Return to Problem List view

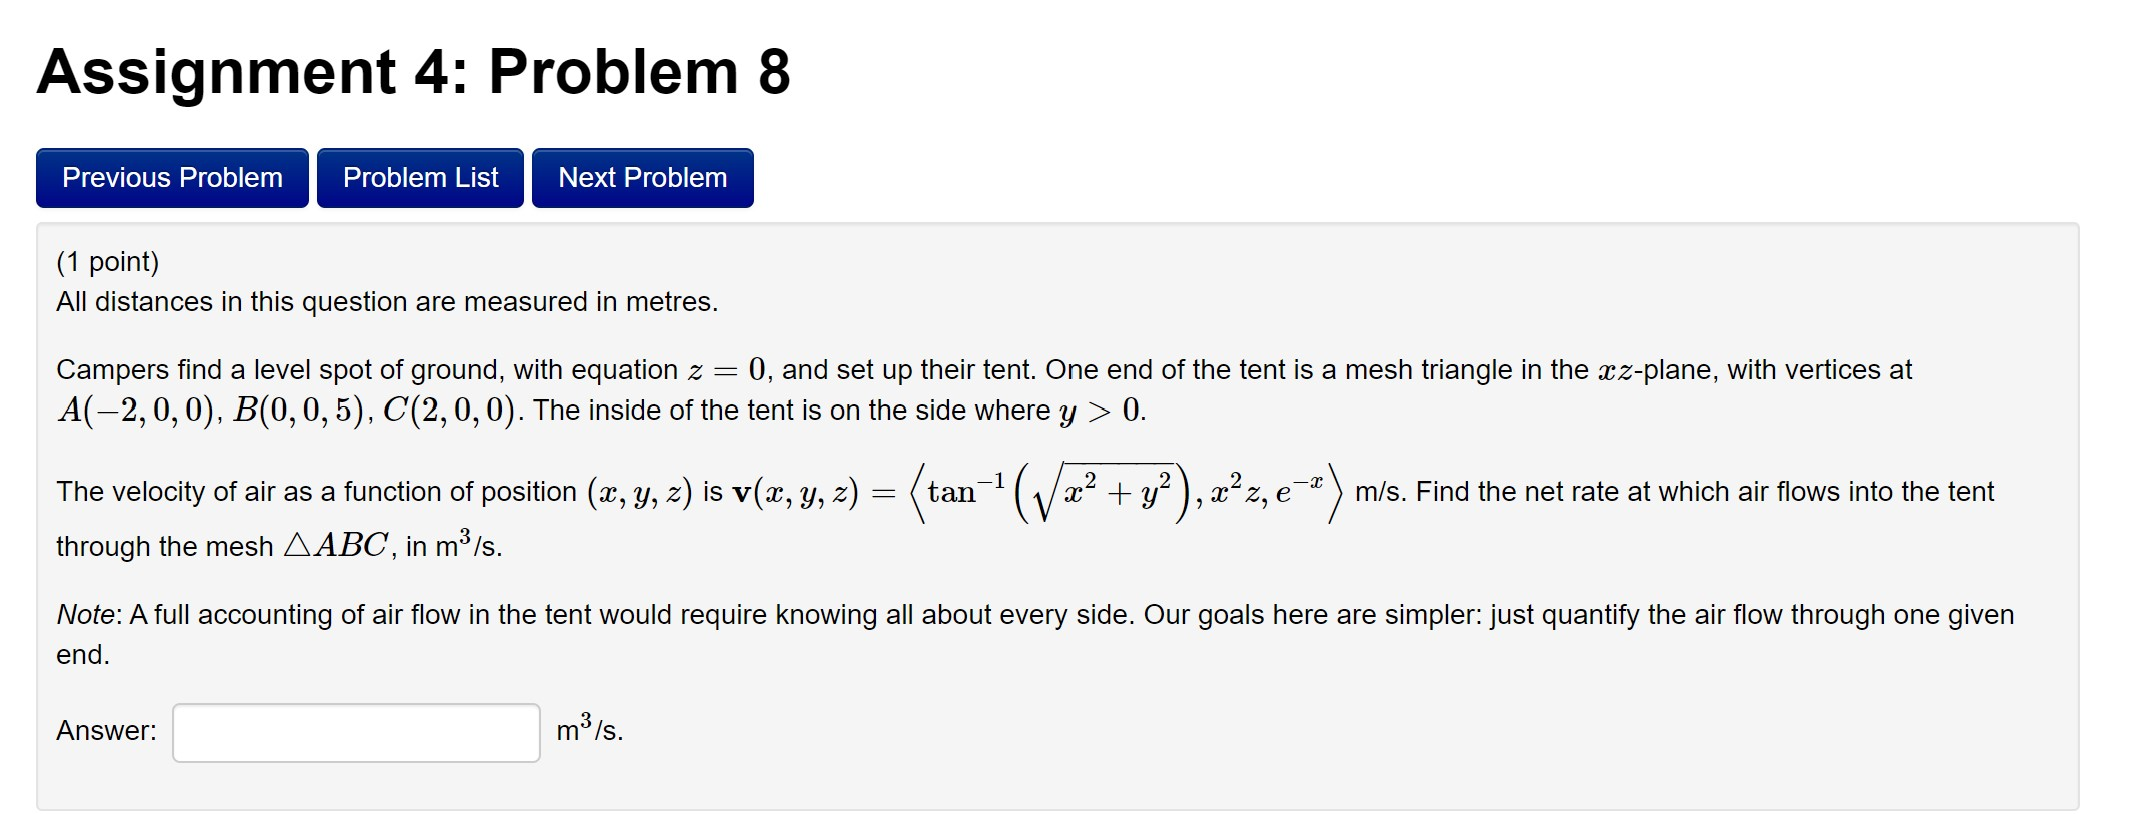tap(420, 177)
